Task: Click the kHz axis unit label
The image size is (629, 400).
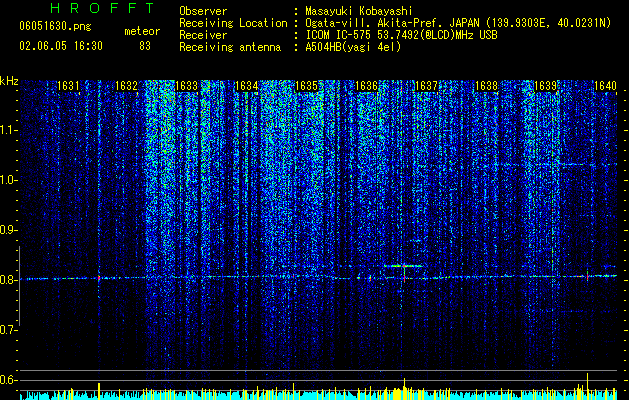Action: coord(9,81)
